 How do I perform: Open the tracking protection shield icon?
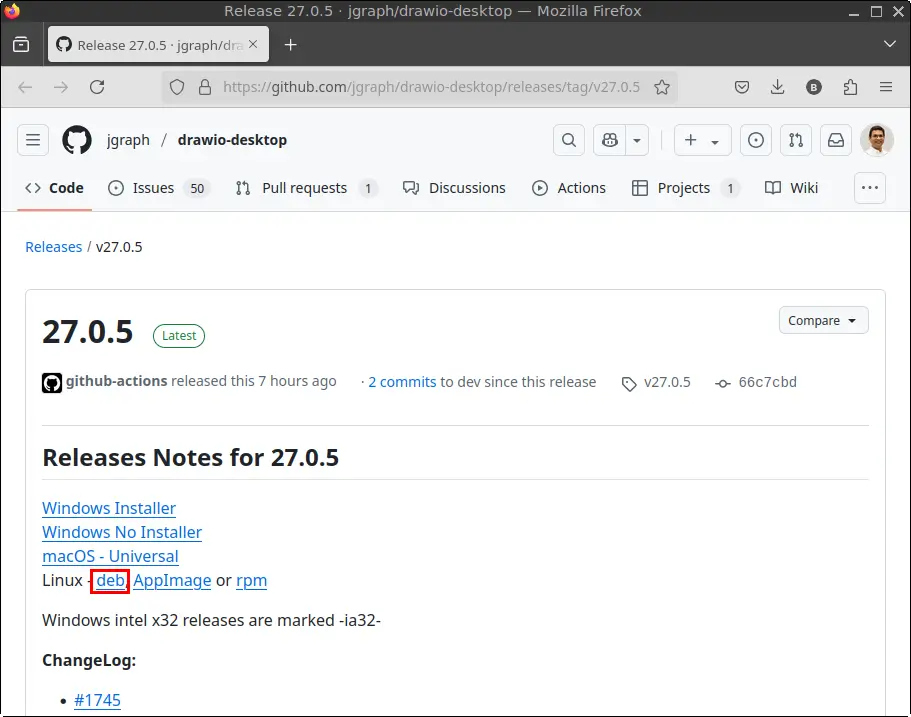[x=177, y=87]
